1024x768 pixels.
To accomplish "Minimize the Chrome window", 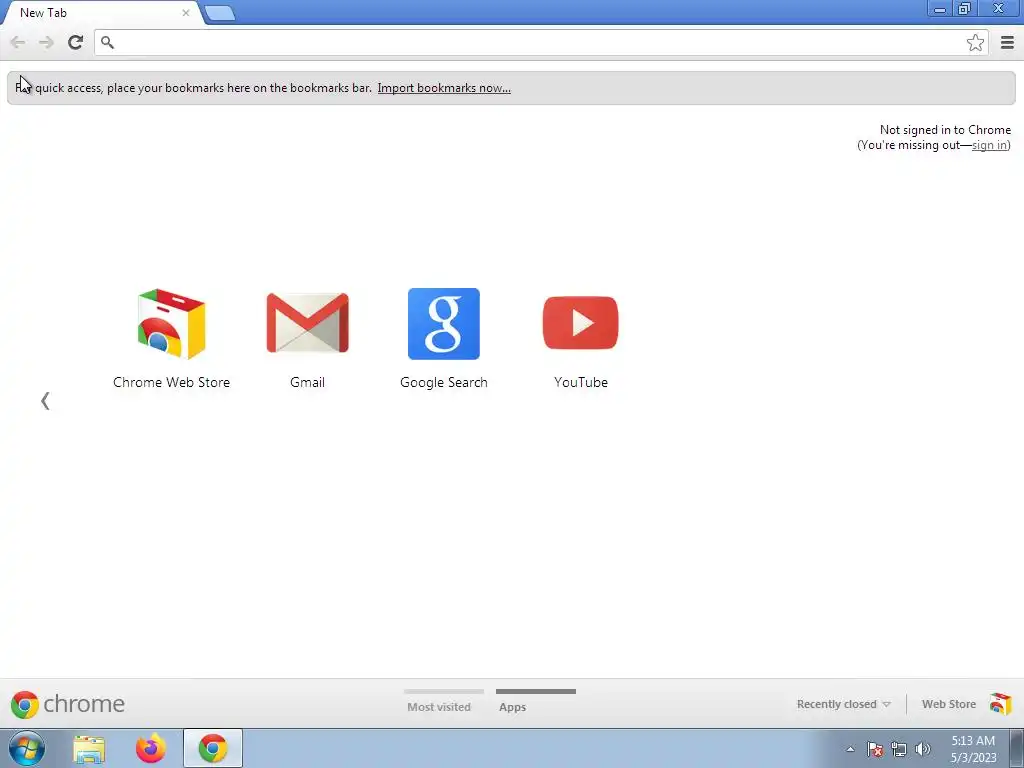I will pyautogui.click(x=940, y=8).
